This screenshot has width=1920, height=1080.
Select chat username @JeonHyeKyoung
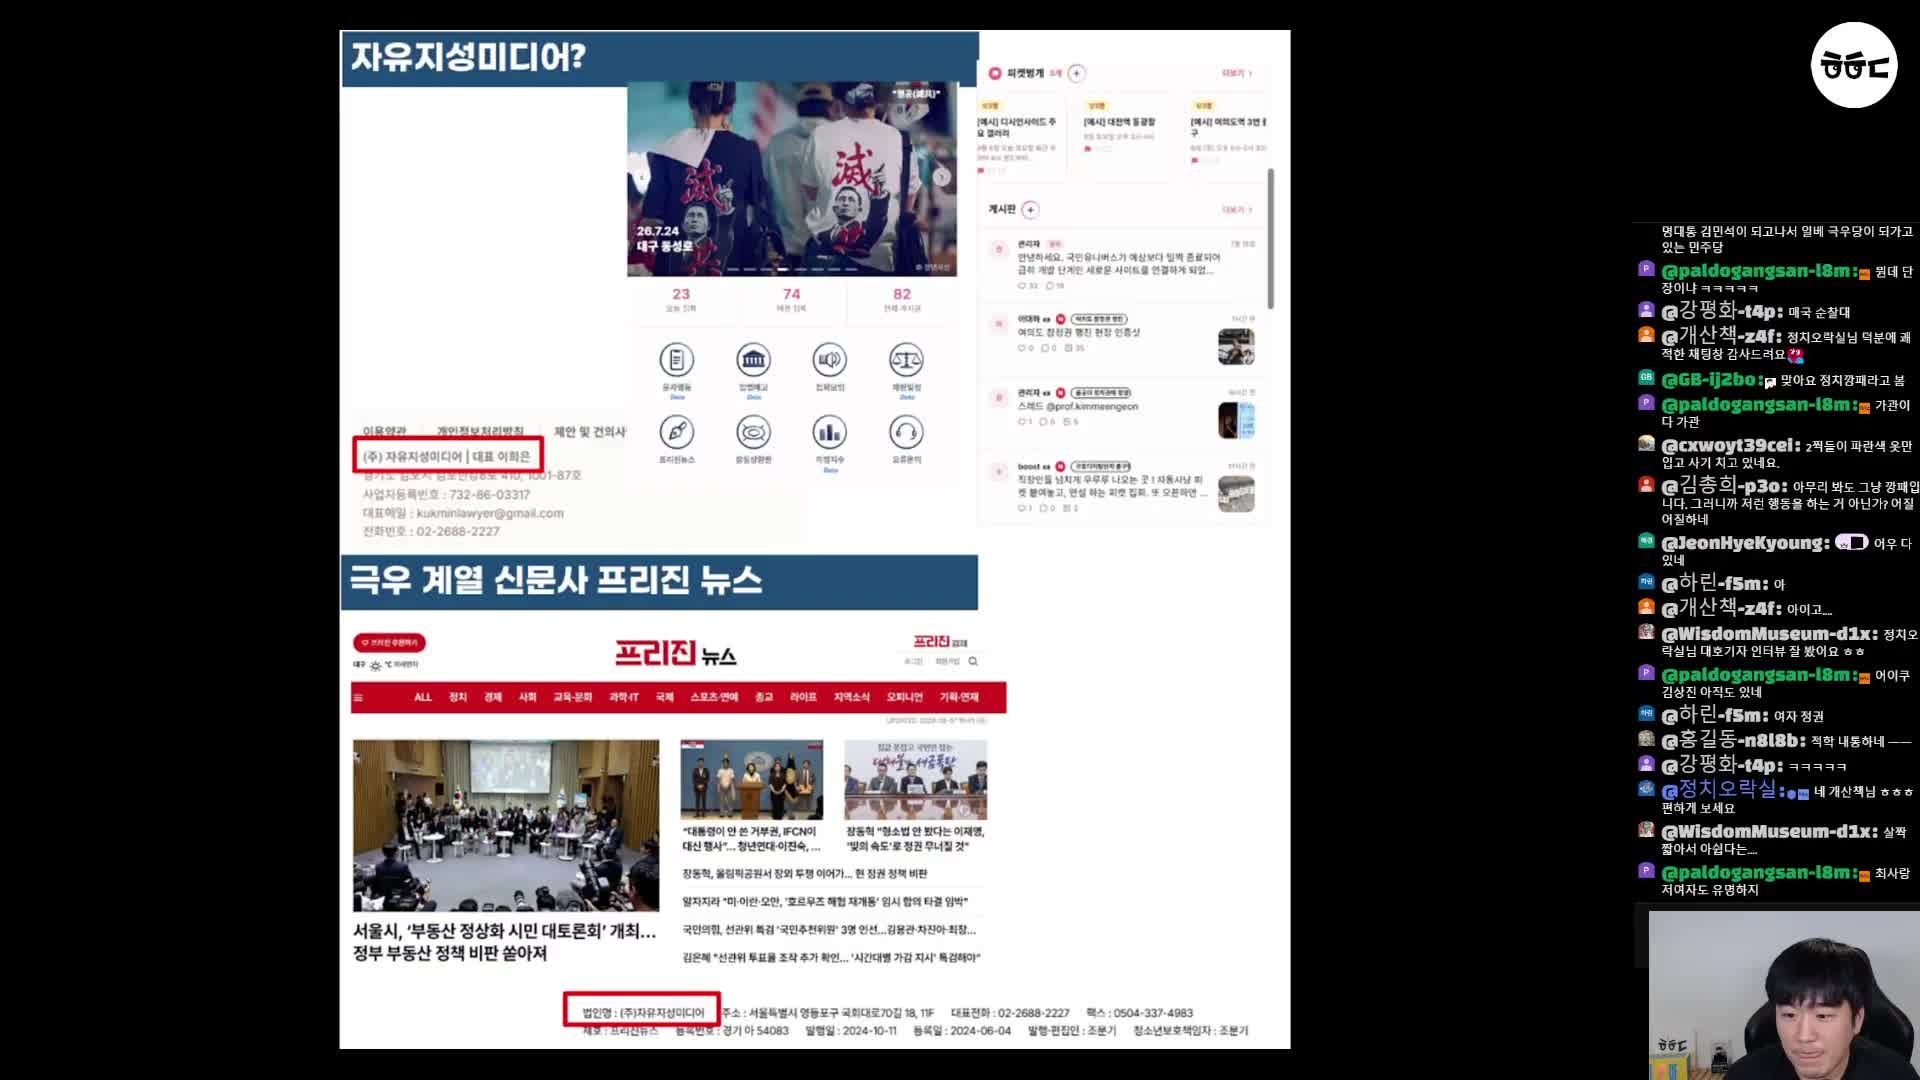(1745, 543)
